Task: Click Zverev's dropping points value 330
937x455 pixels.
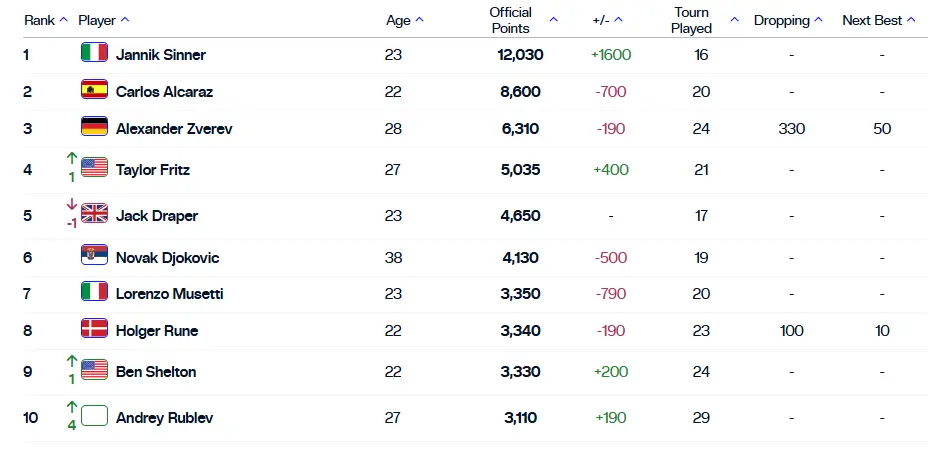Action: (x=791, y=129)
